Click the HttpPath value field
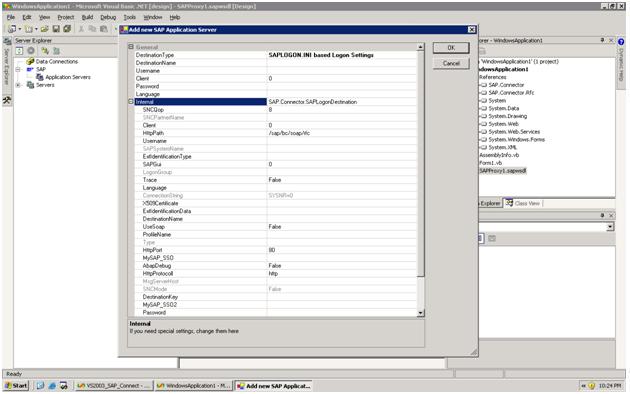Screen dimensions: 630x394 click(x=342, y=133)
